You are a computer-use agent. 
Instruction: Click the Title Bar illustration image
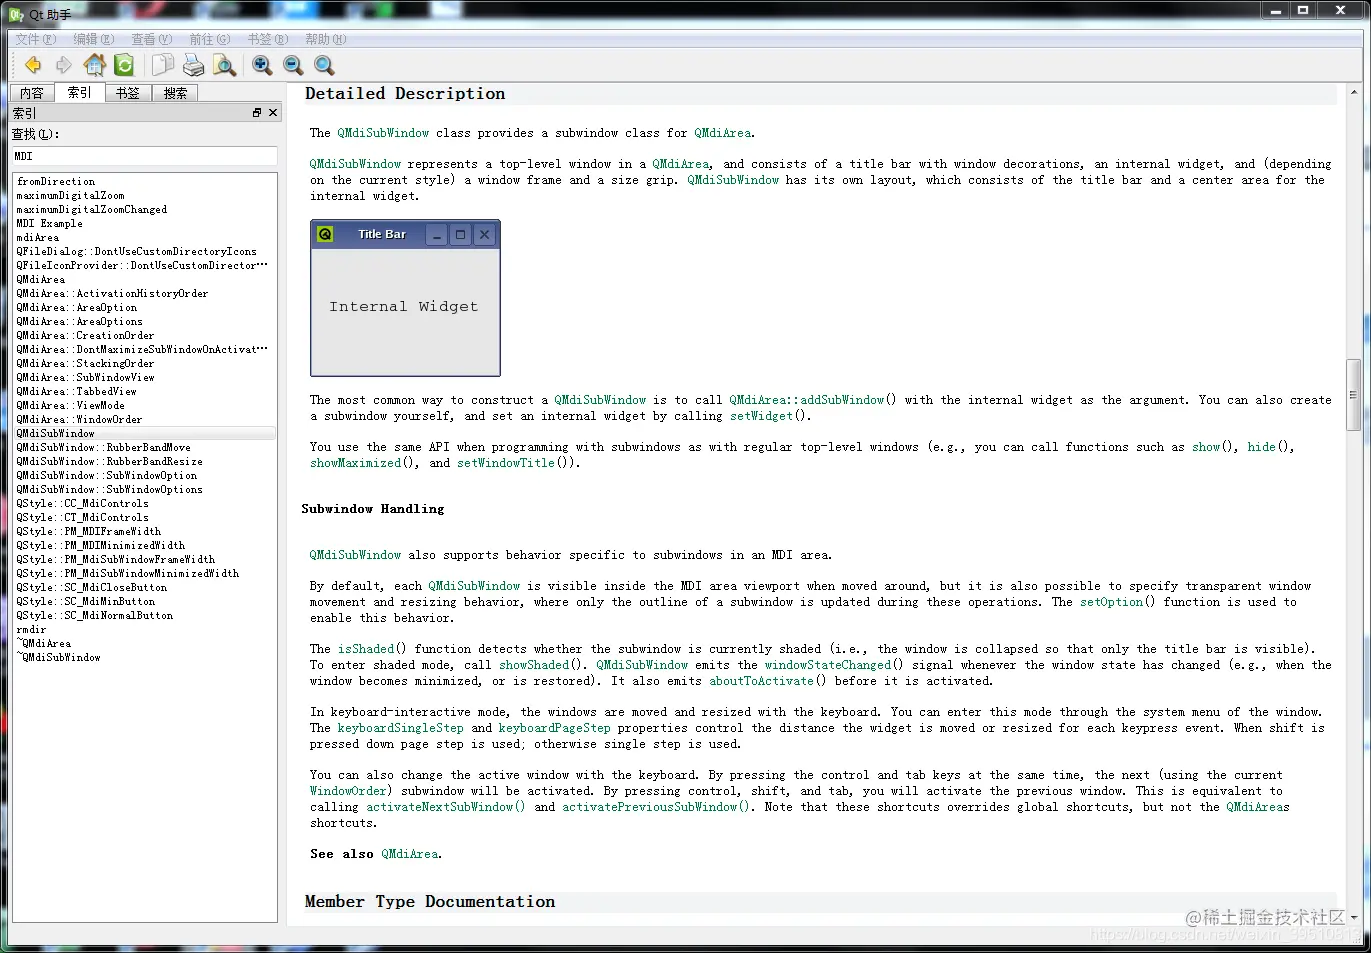coord(405,298)
